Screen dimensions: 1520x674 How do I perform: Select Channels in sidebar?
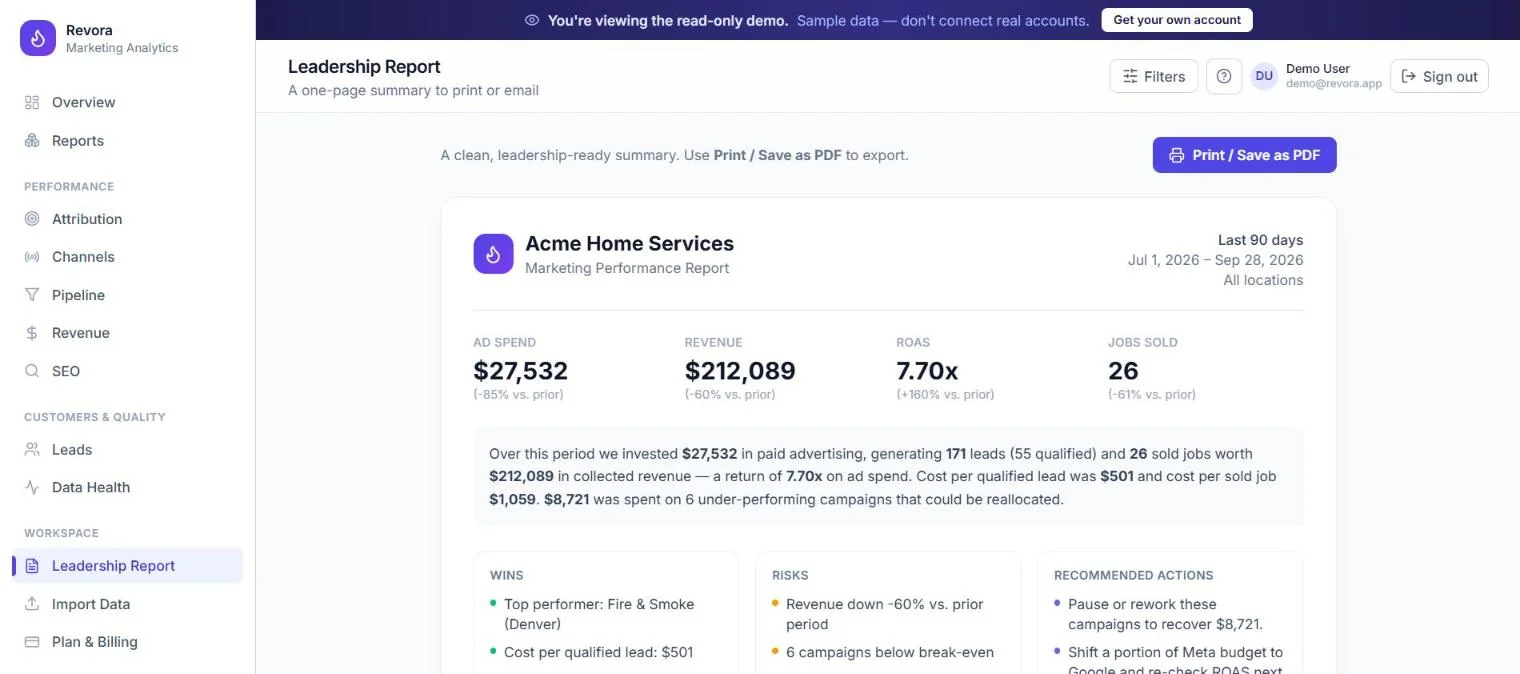pos(128,257)
